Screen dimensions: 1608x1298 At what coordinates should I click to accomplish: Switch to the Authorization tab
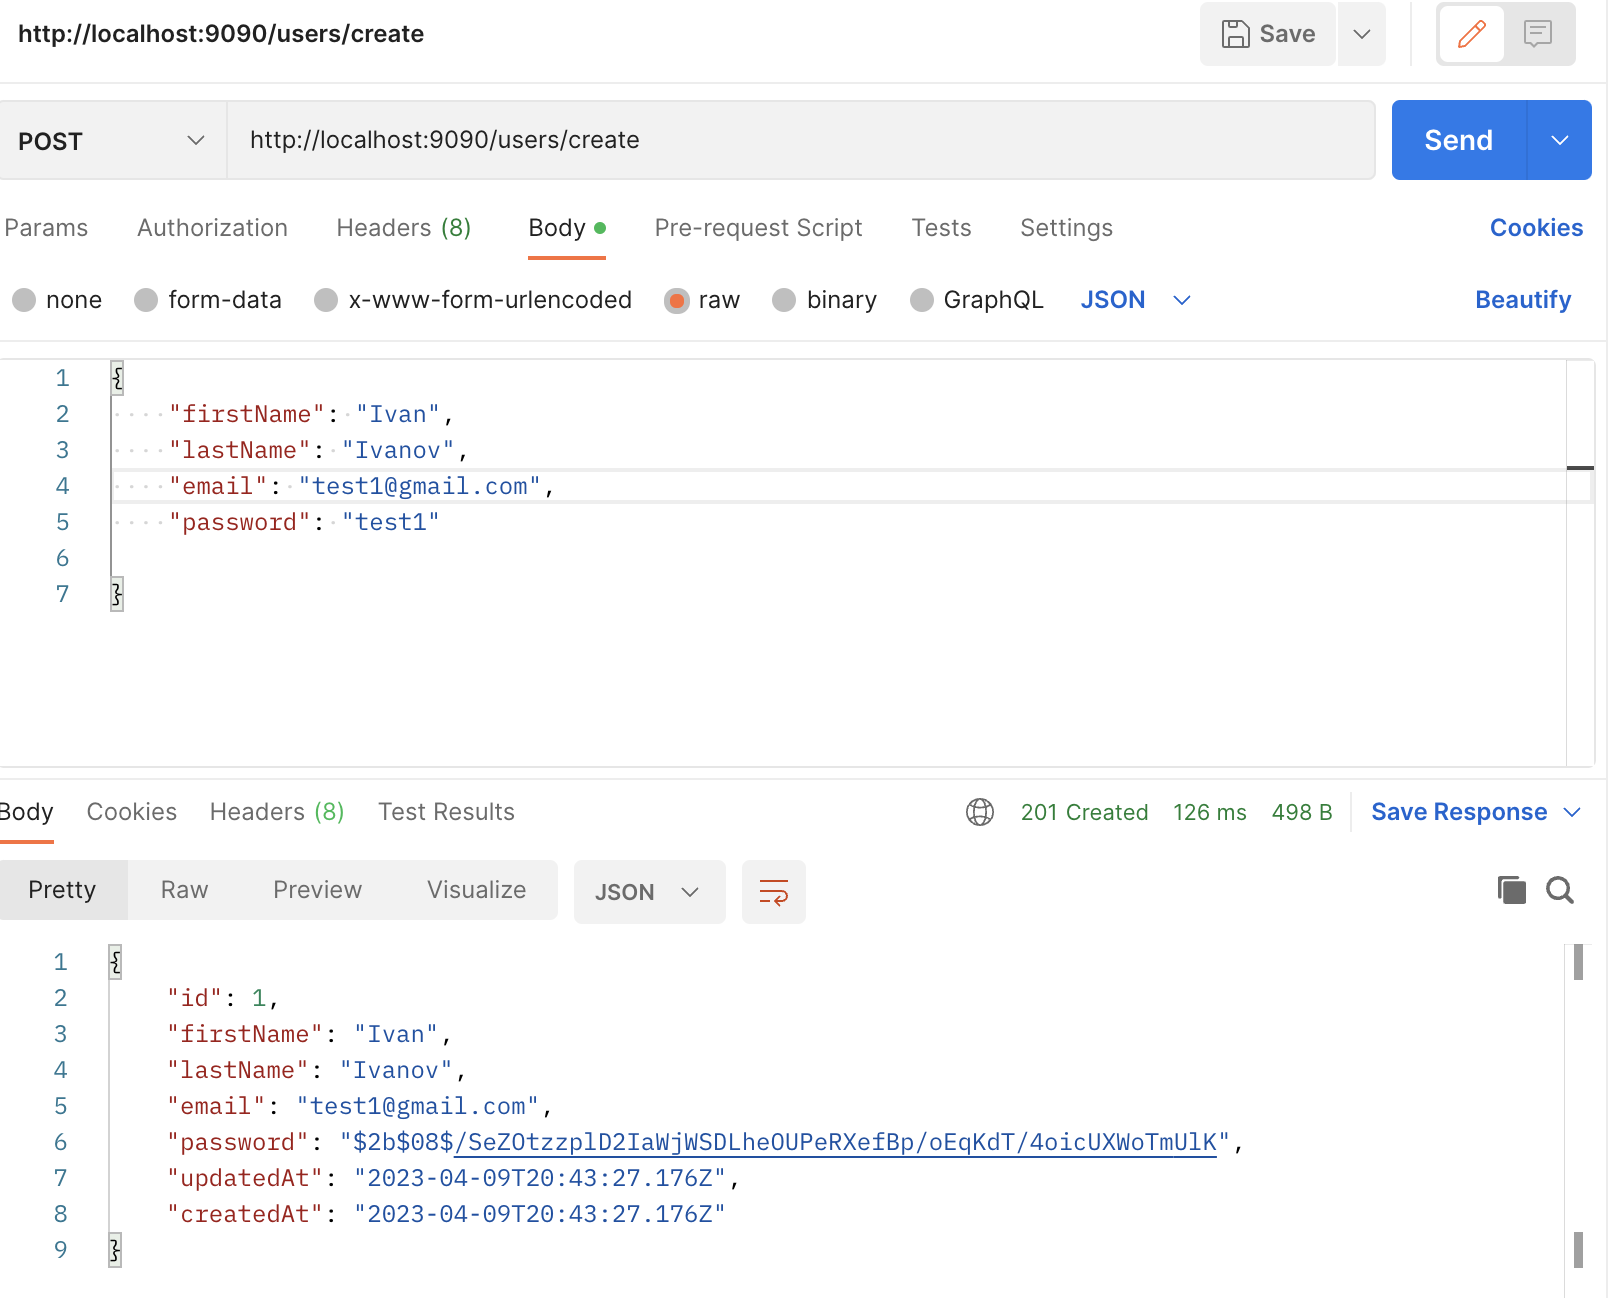(x=212, y=228)
